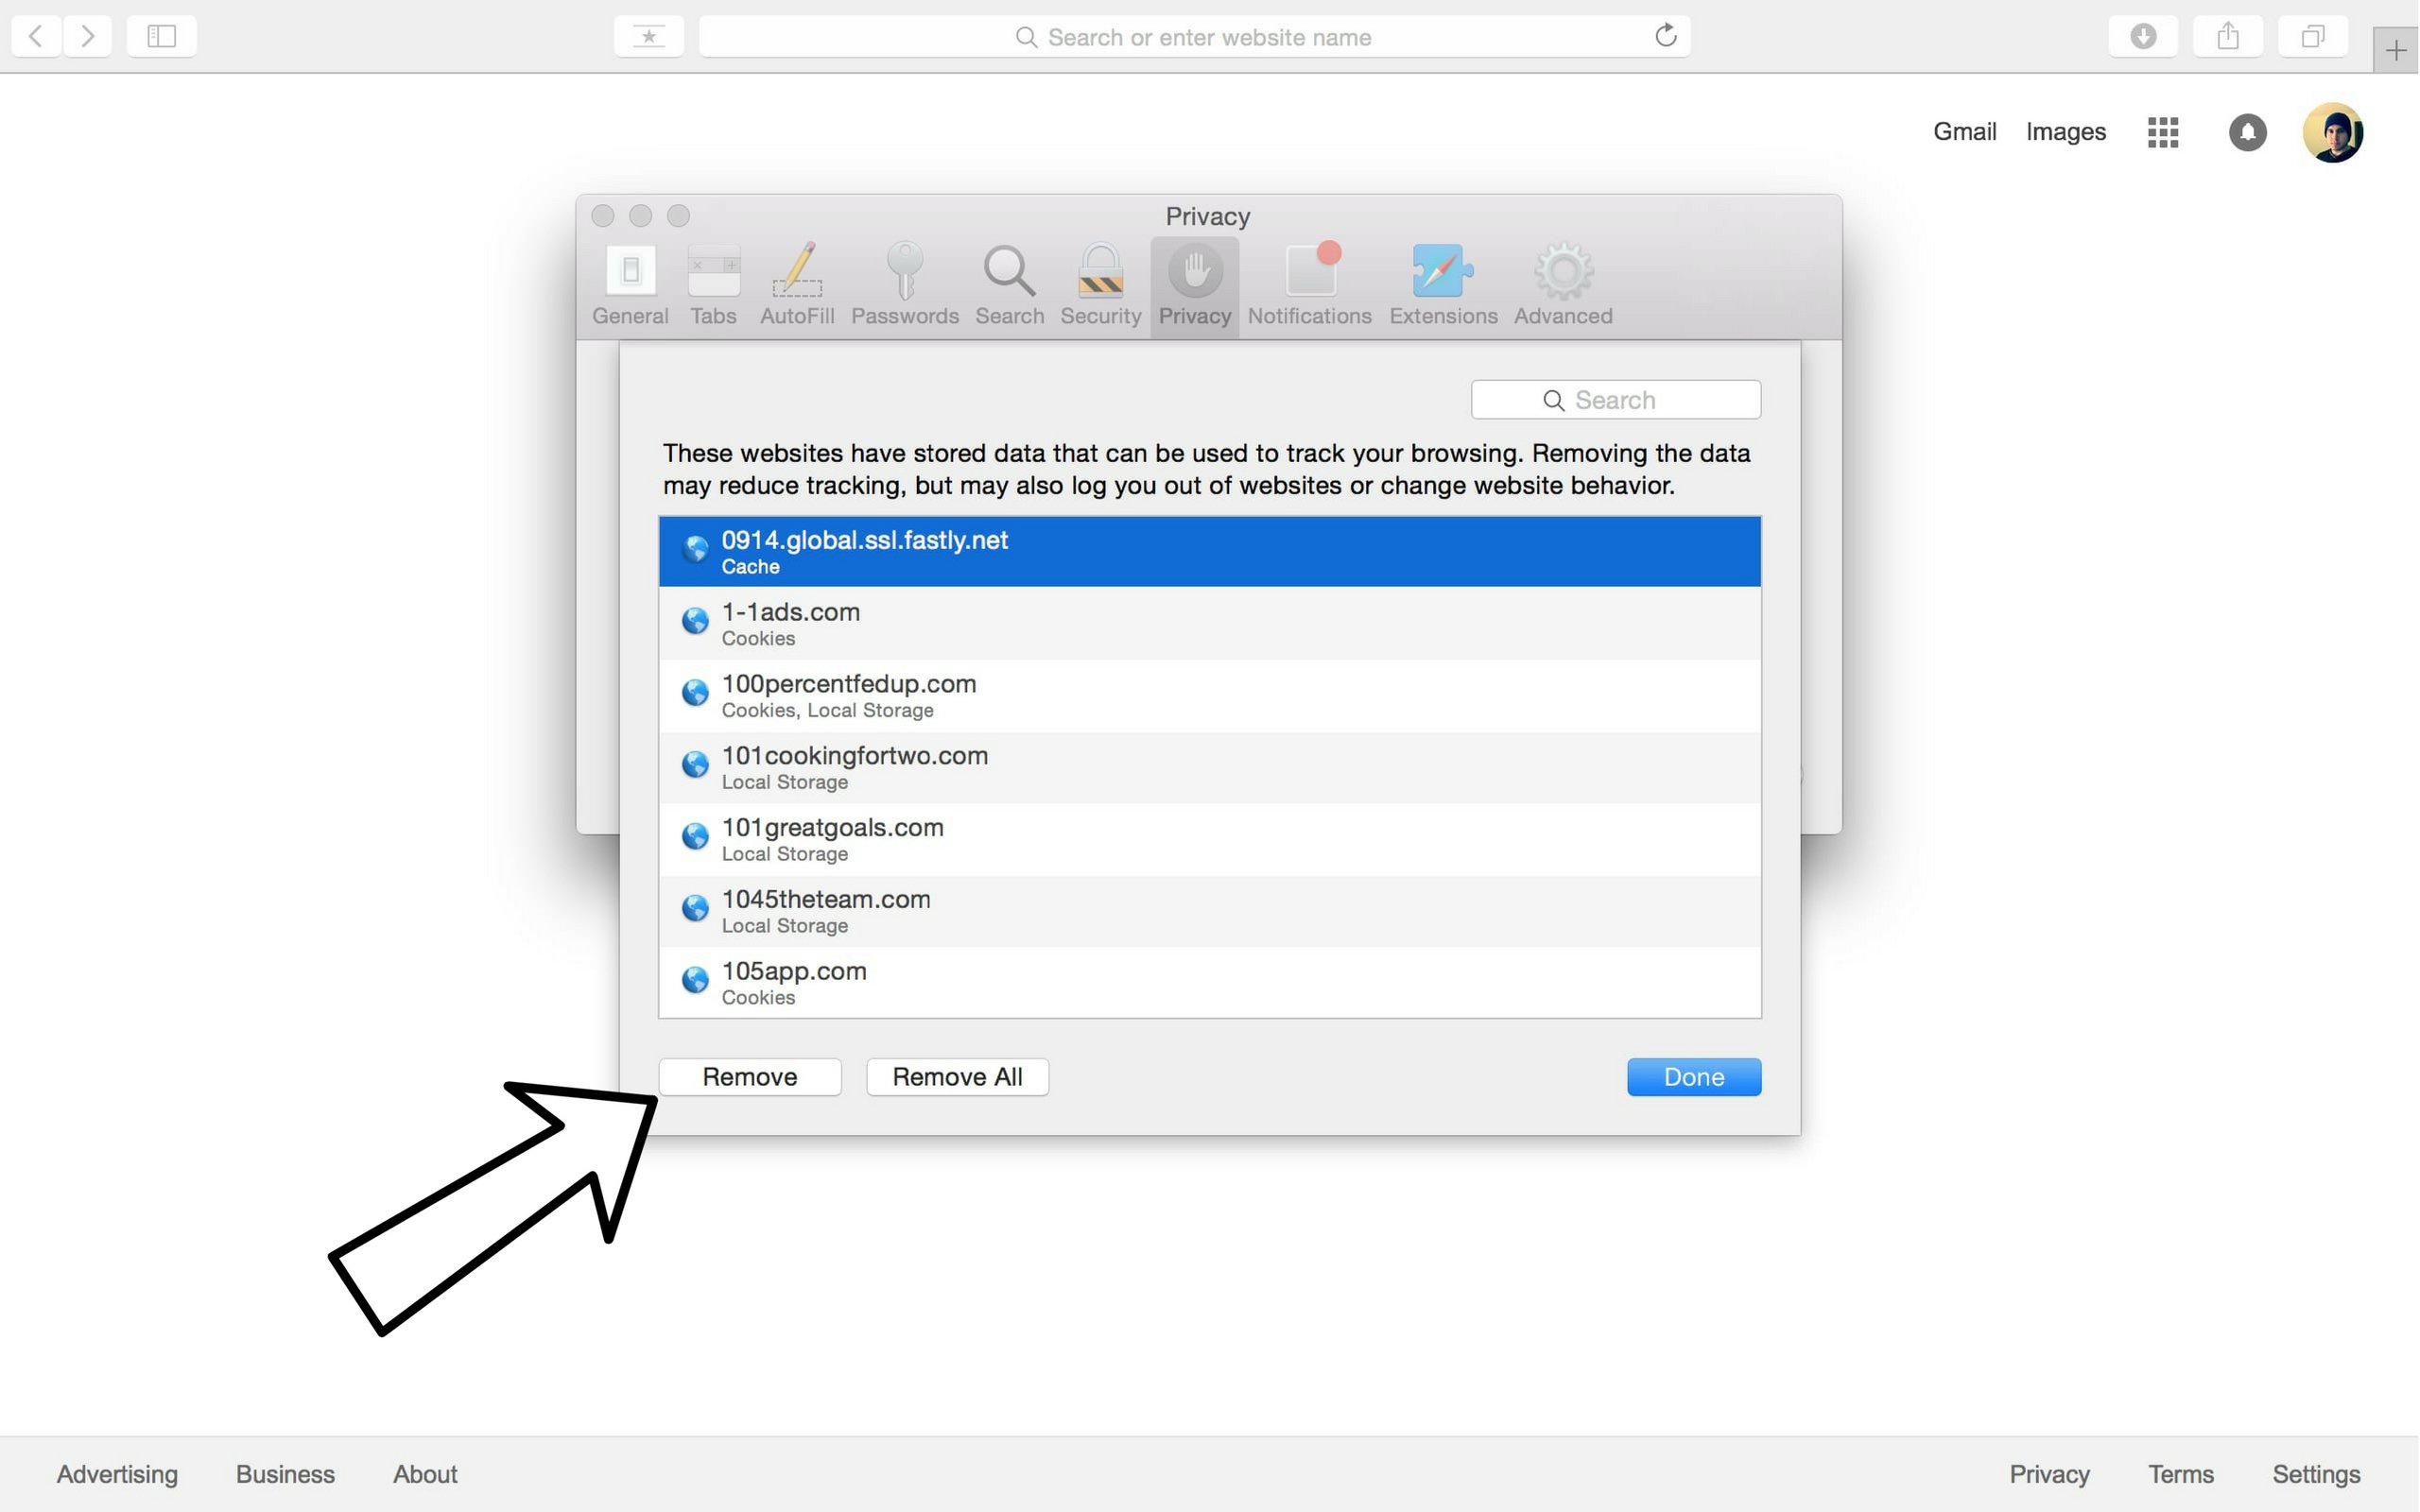Open the Tabs preferences panel

[x=711, y=283]
